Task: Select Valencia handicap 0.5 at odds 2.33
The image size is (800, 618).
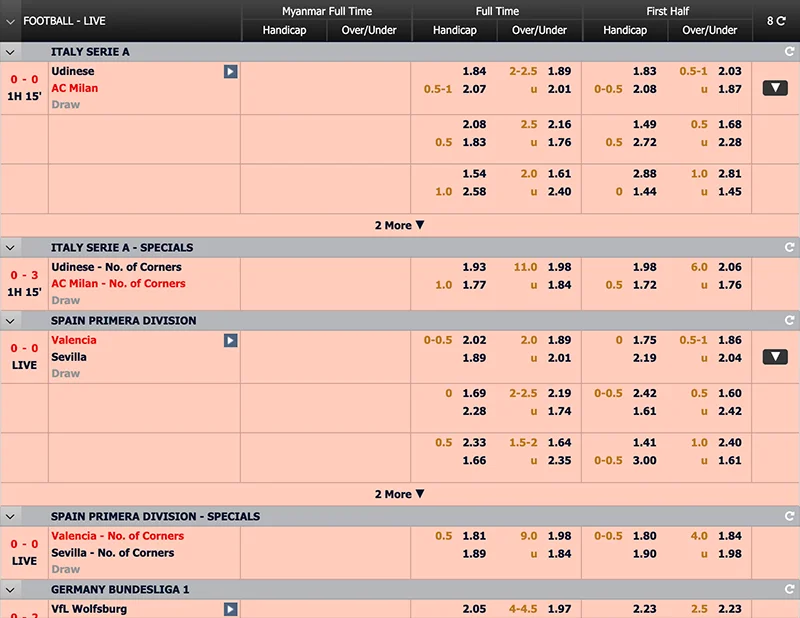Action: coord(474,442)
